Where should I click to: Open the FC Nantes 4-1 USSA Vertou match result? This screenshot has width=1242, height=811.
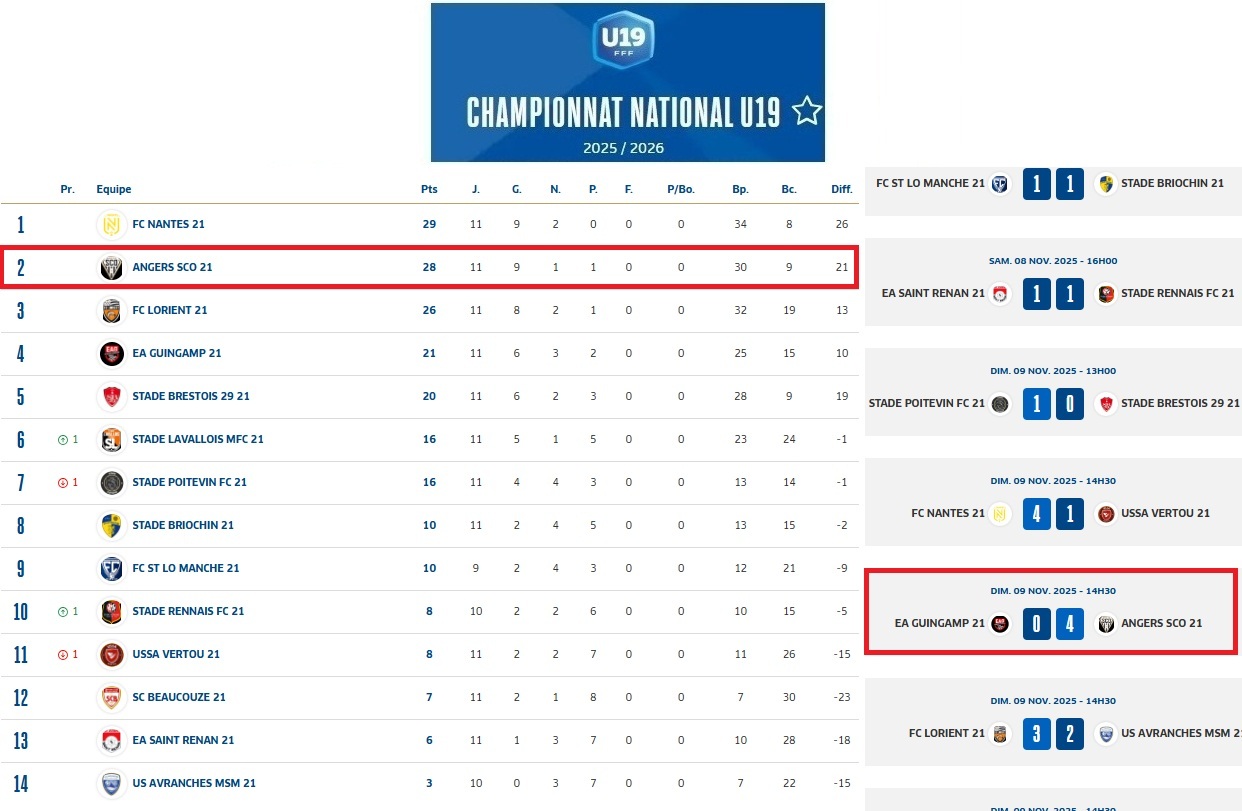tap(1053, 513)
